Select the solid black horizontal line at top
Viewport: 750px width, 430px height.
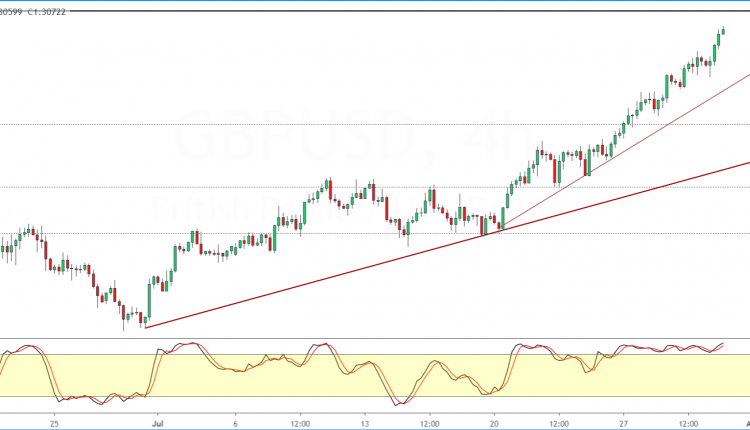(407, 11)
